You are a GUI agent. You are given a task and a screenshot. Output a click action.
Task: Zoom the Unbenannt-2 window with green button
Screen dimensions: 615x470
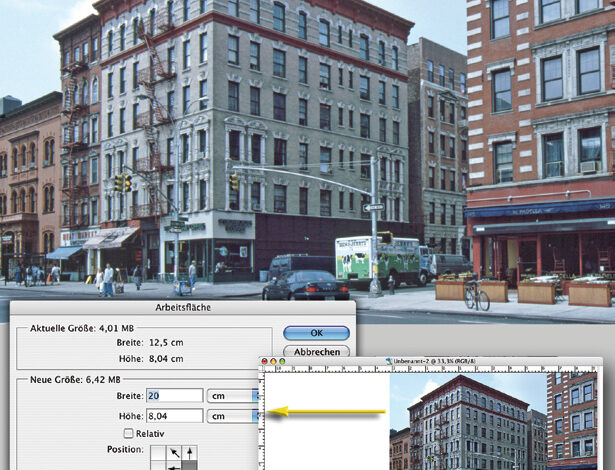coord(282,361)
